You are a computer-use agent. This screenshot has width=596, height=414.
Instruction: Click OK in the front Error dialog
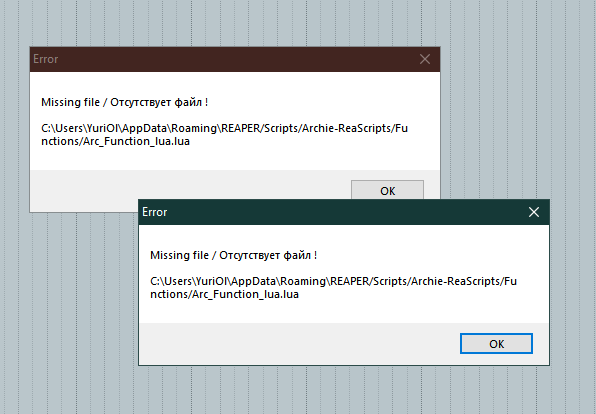tap(496, 344)
